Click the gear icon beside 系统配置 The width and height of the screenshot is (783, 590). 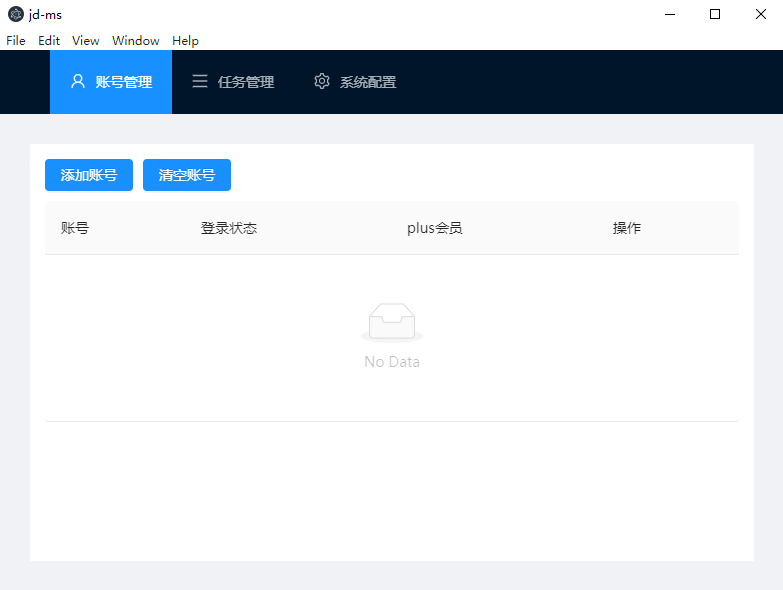(322, 82)
